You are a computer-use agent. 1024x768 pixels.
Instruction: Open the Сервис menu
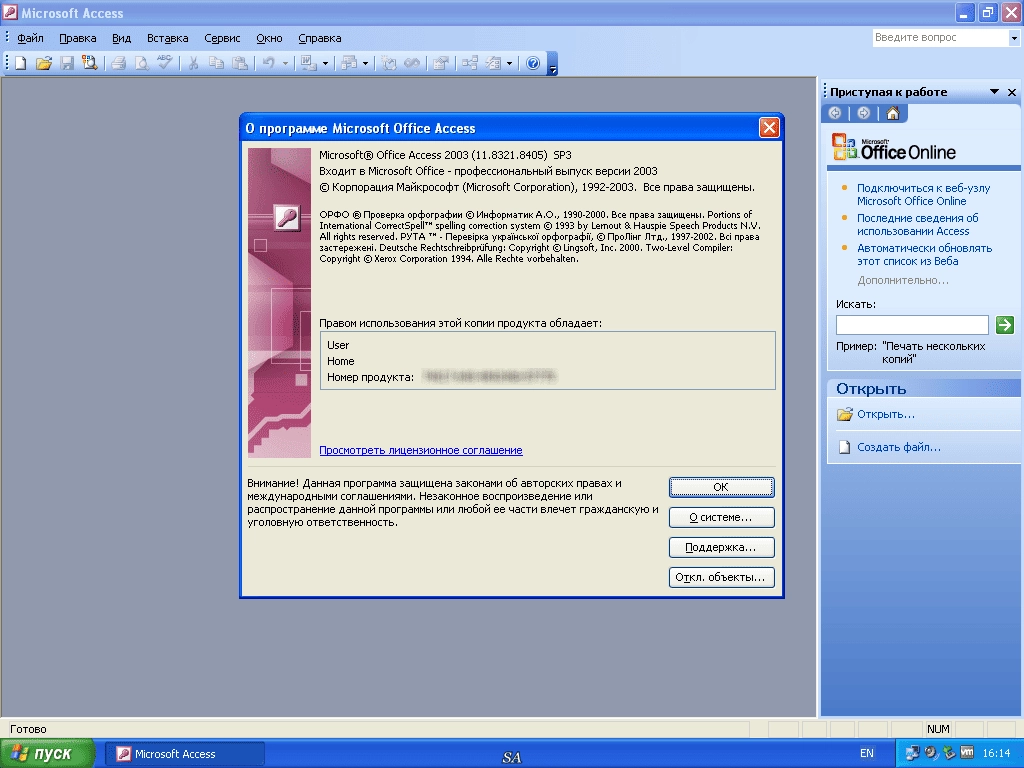[222, 38]
